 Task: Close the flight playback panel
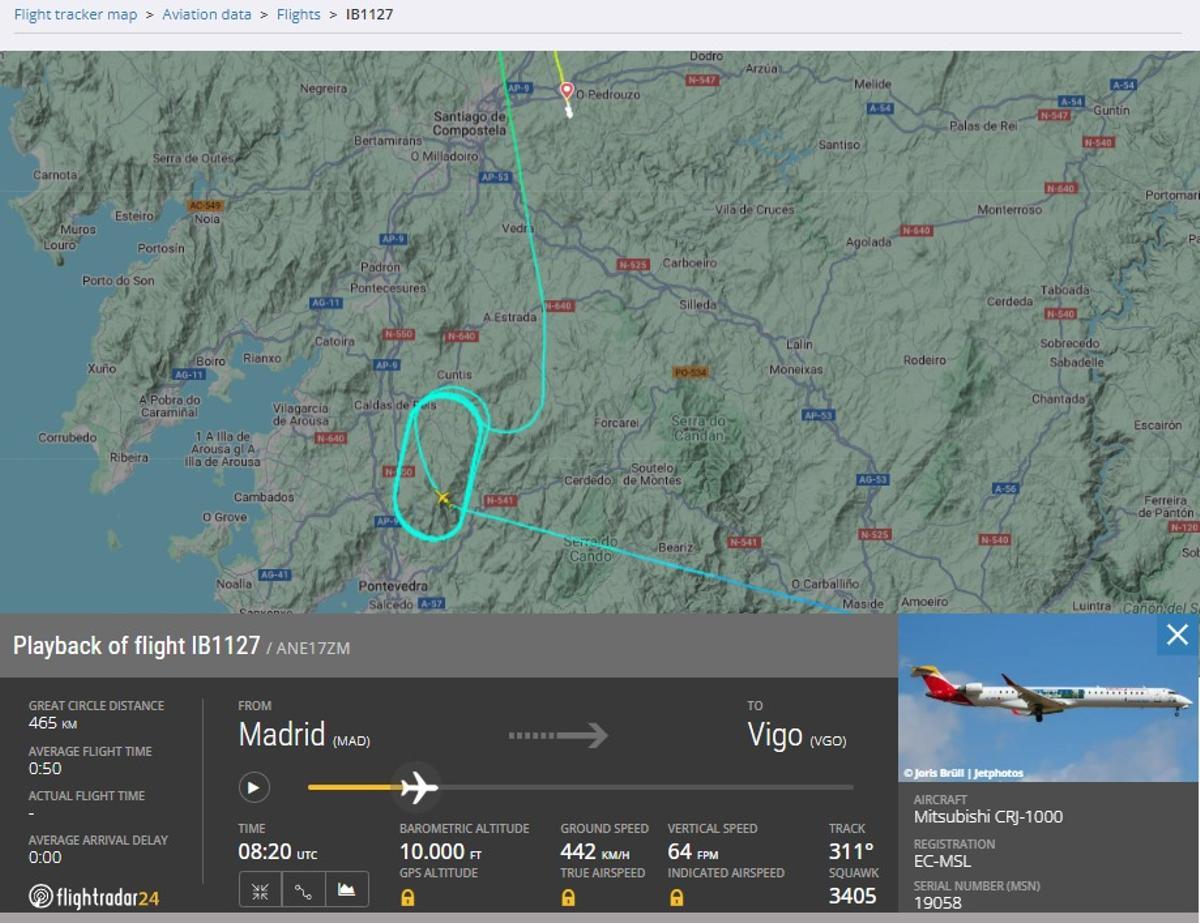[x=1177, y=635]
